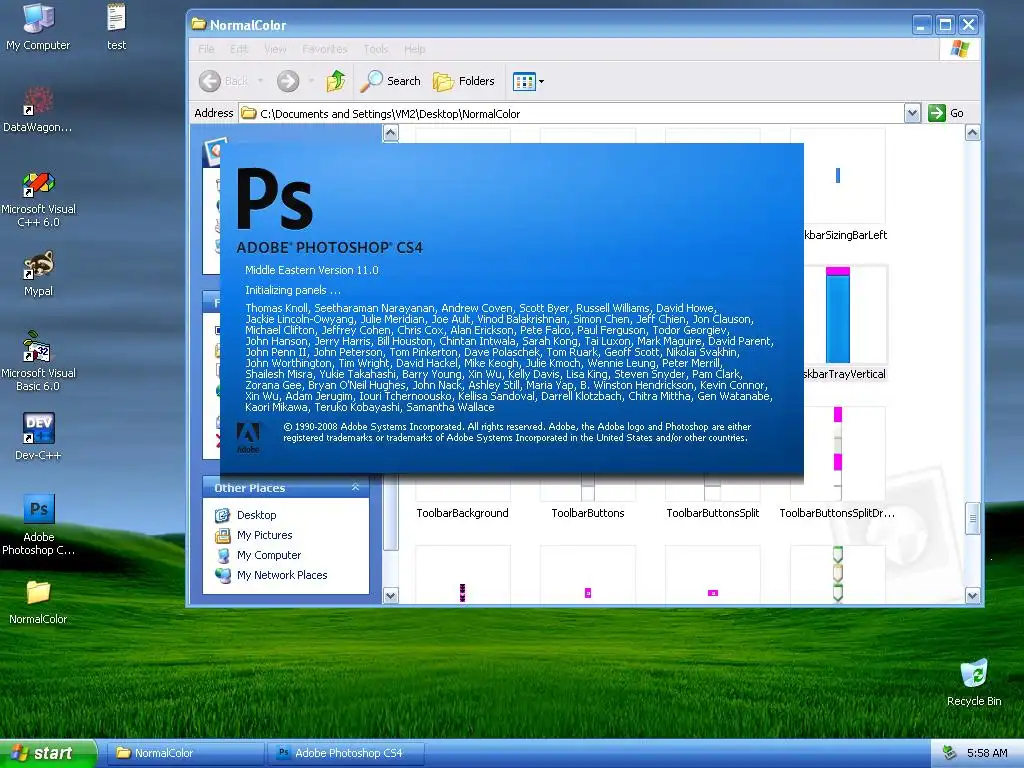Open NormalColor folder on desktop

pyautogui.click(x=38, y=601)
